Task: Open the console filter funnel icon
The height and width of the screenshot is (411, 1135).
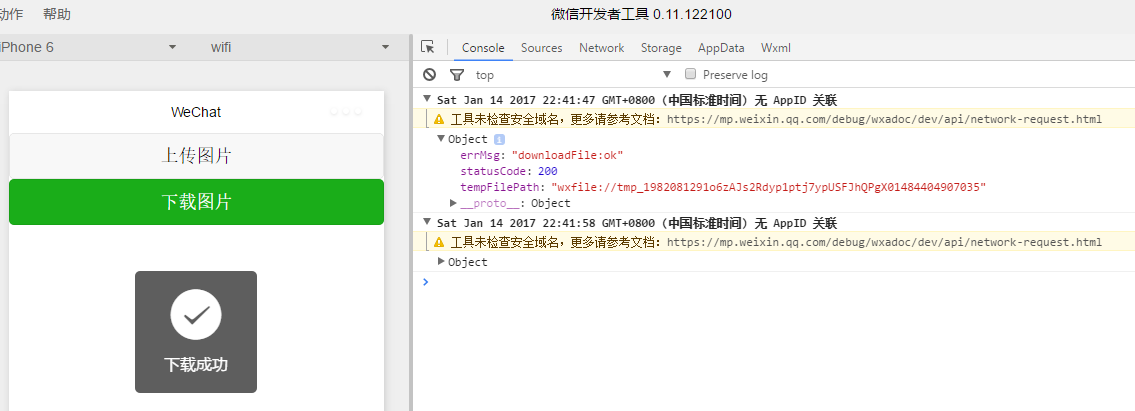Action: click(x=457, y=75)
